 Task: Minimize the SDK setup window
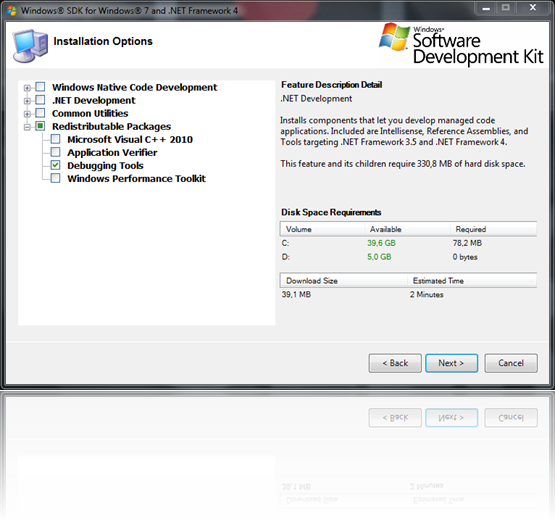(486, 8)
